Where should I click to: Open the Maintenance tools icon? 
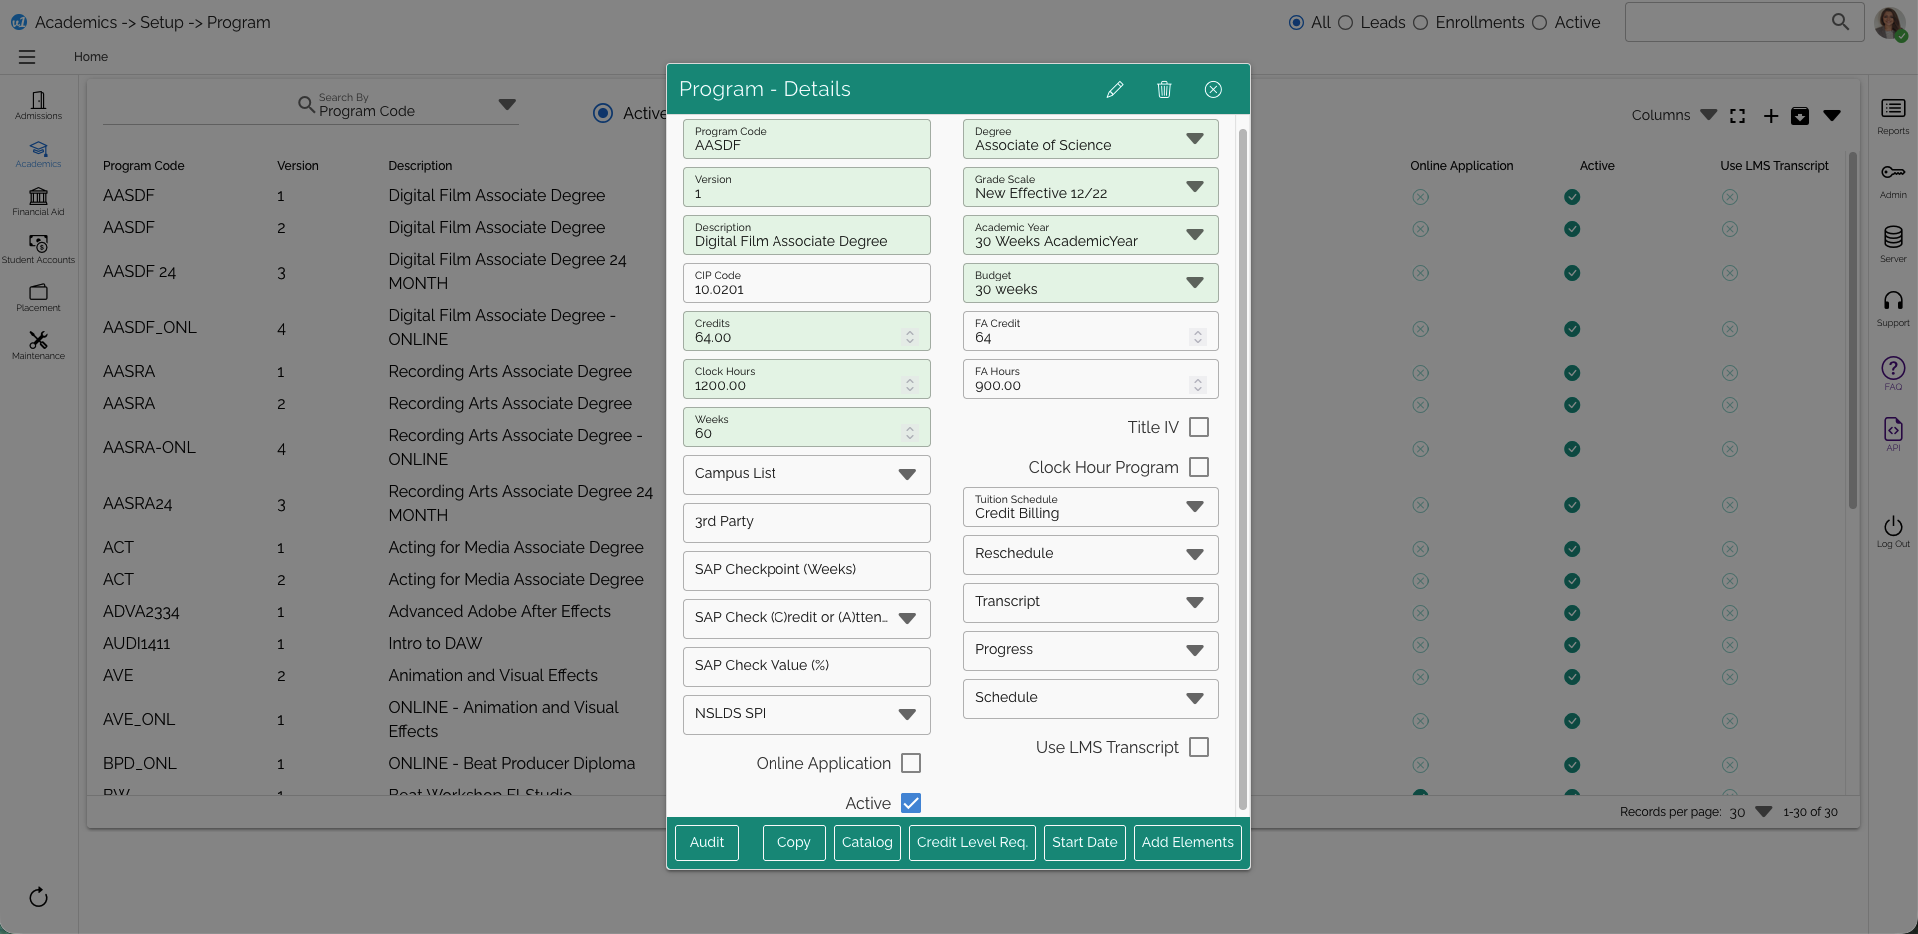pyautogui.click(x=38, y=344)
